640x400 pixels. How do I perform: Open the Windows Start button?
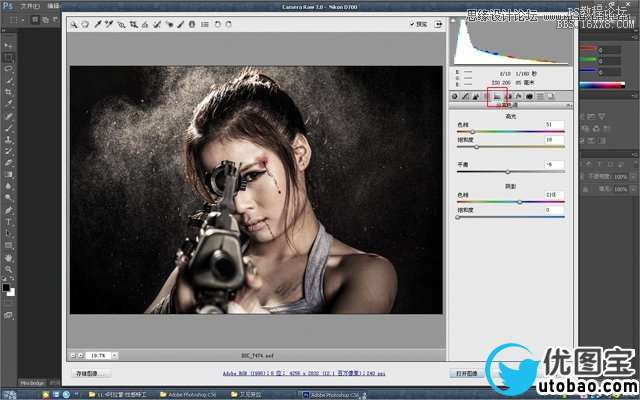click(x=9, y=395)
